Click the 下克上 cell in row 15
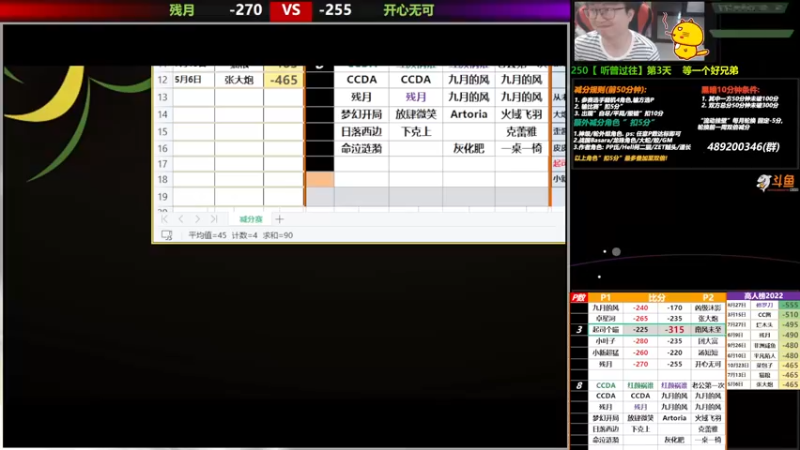This screenshot has width=800, height=450. (x=416, y=132)
